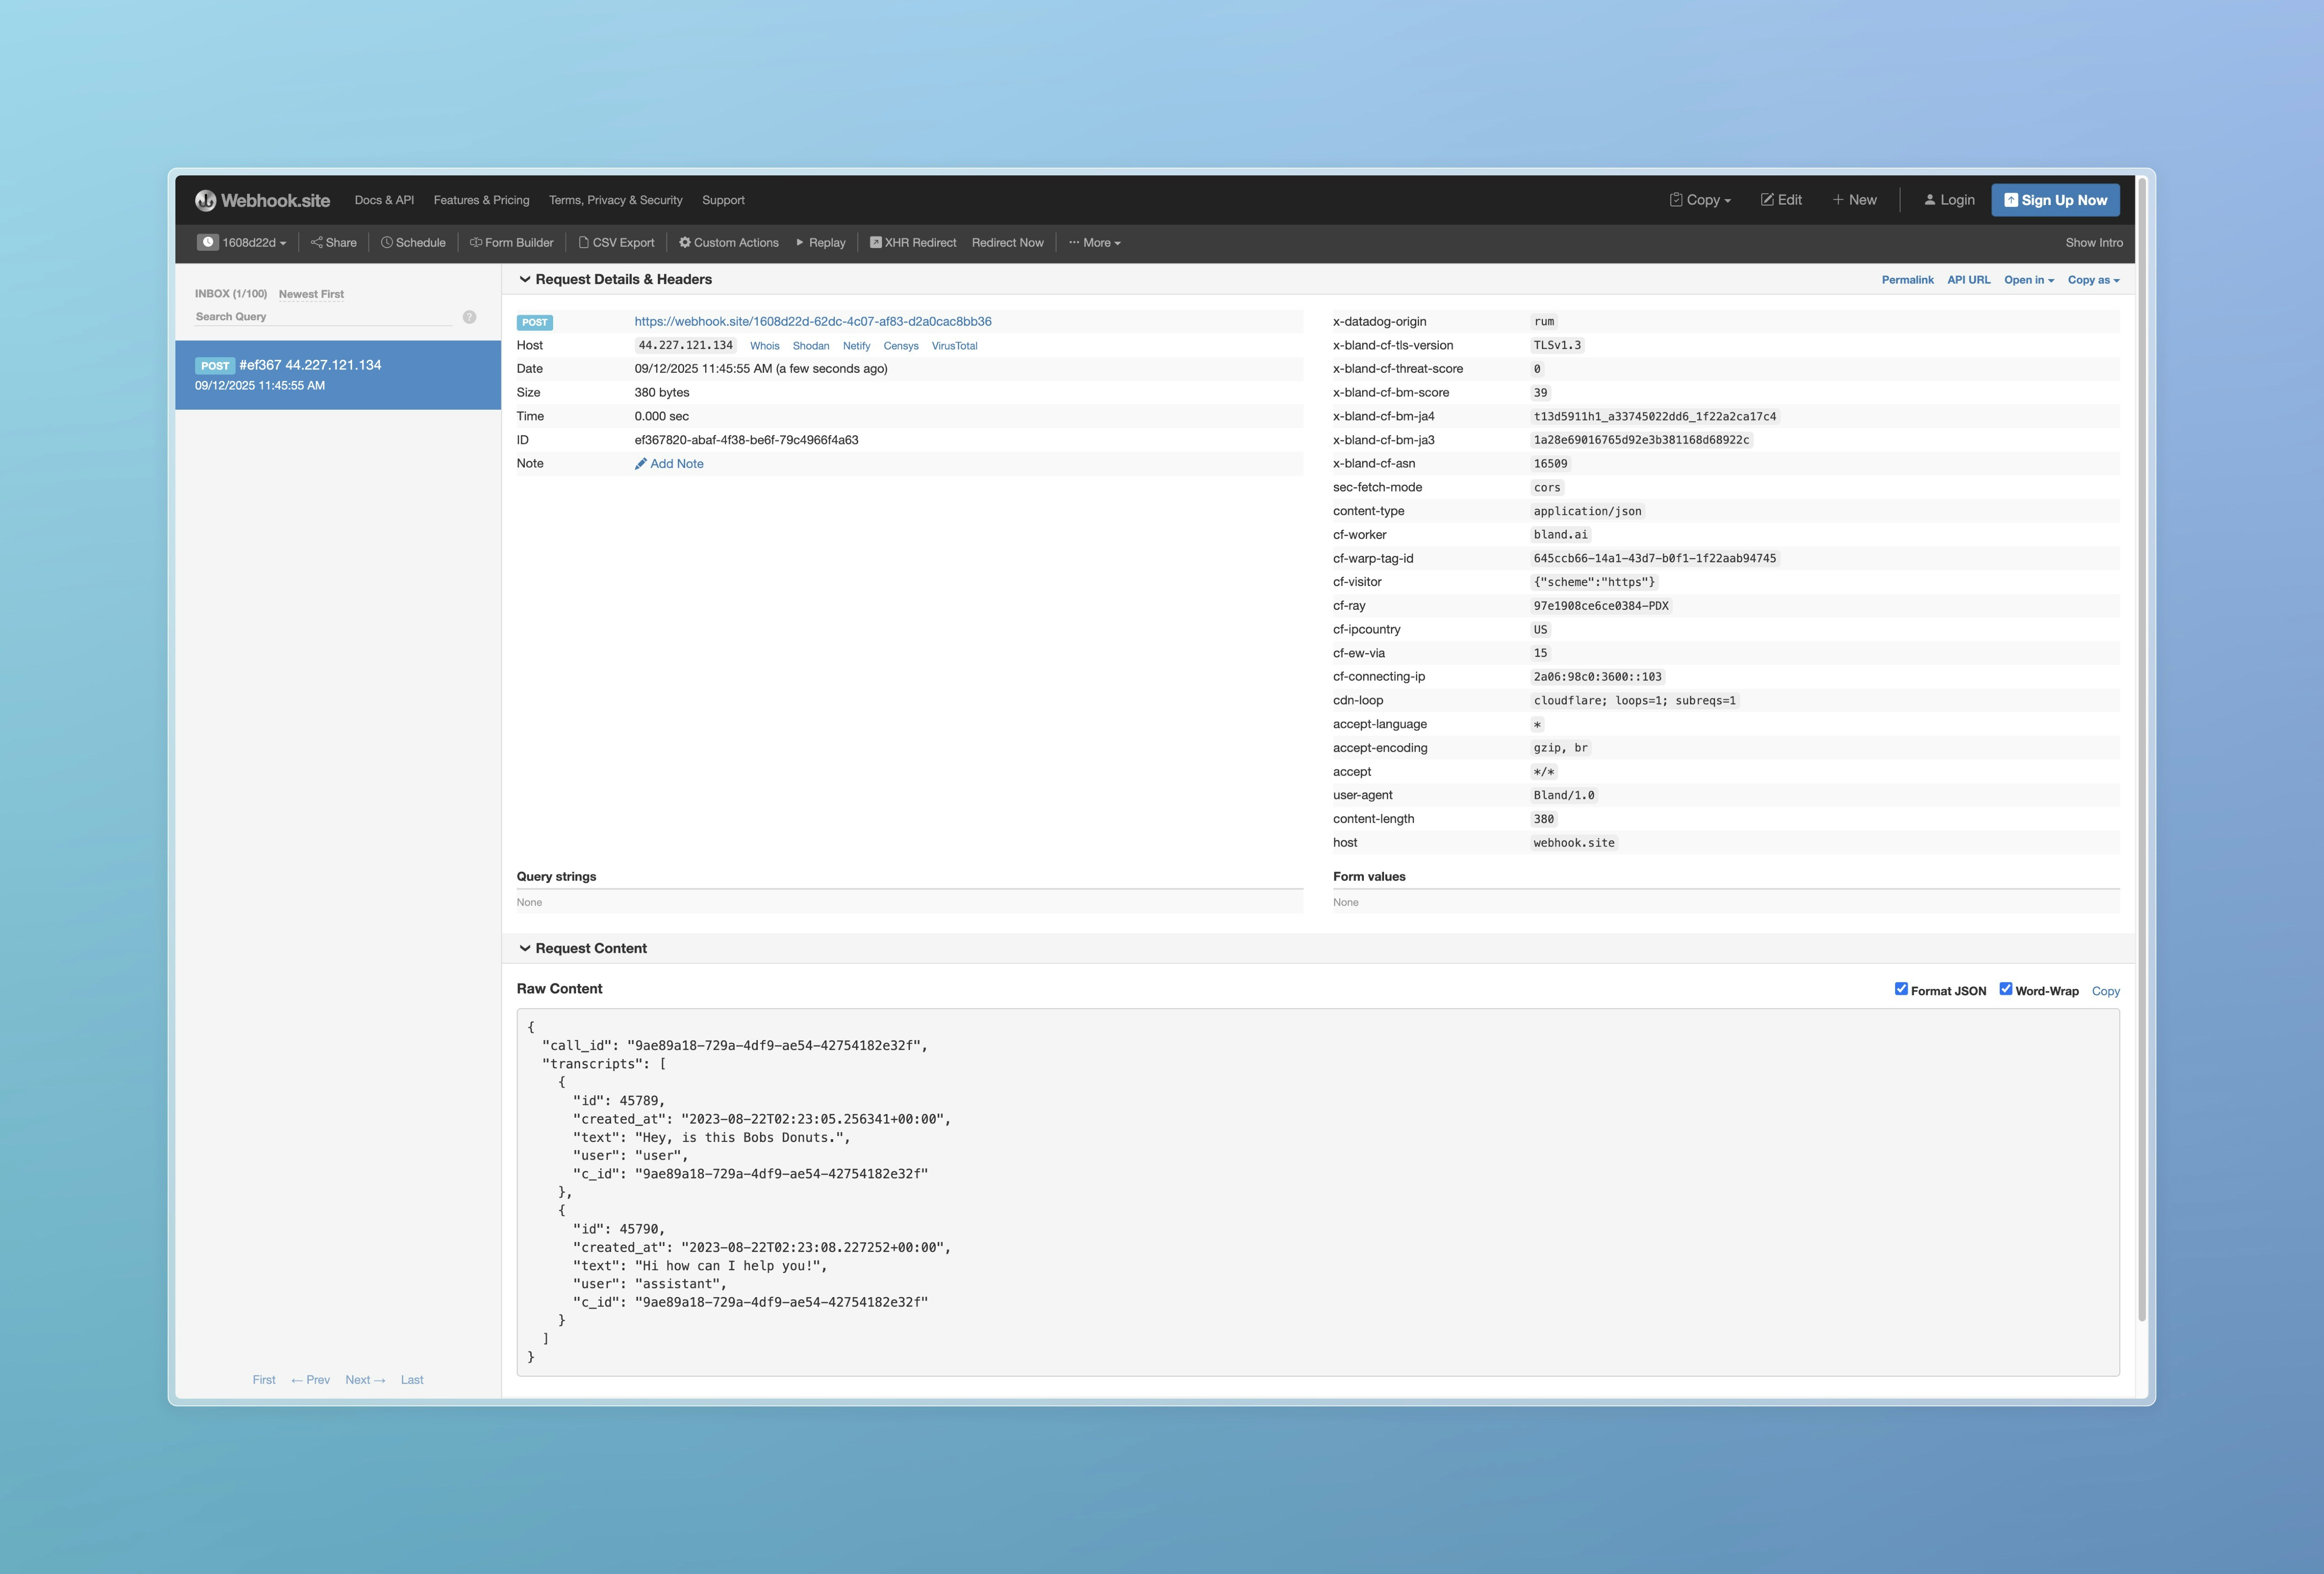The image size is (2324, 1574).
Task: Click the Form Builder icon
Action: pos(476,242)
